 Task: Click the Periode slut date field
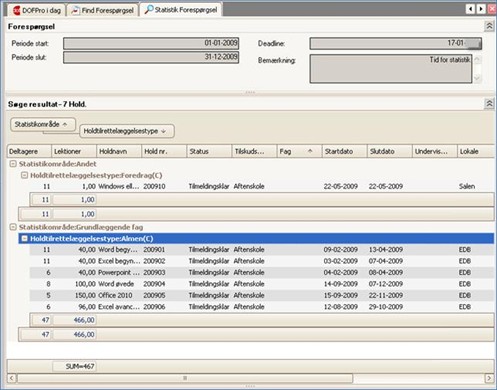151,57
